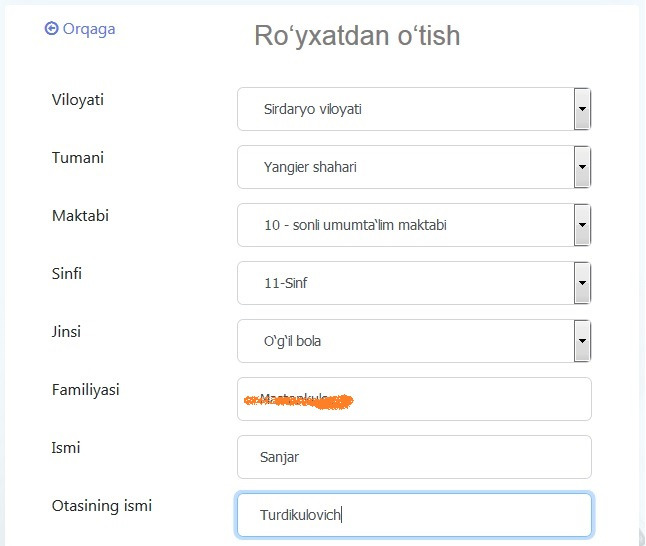
Task: Click the Familiyasi field label
Action: pyautogui.click(x=86, y=390)
